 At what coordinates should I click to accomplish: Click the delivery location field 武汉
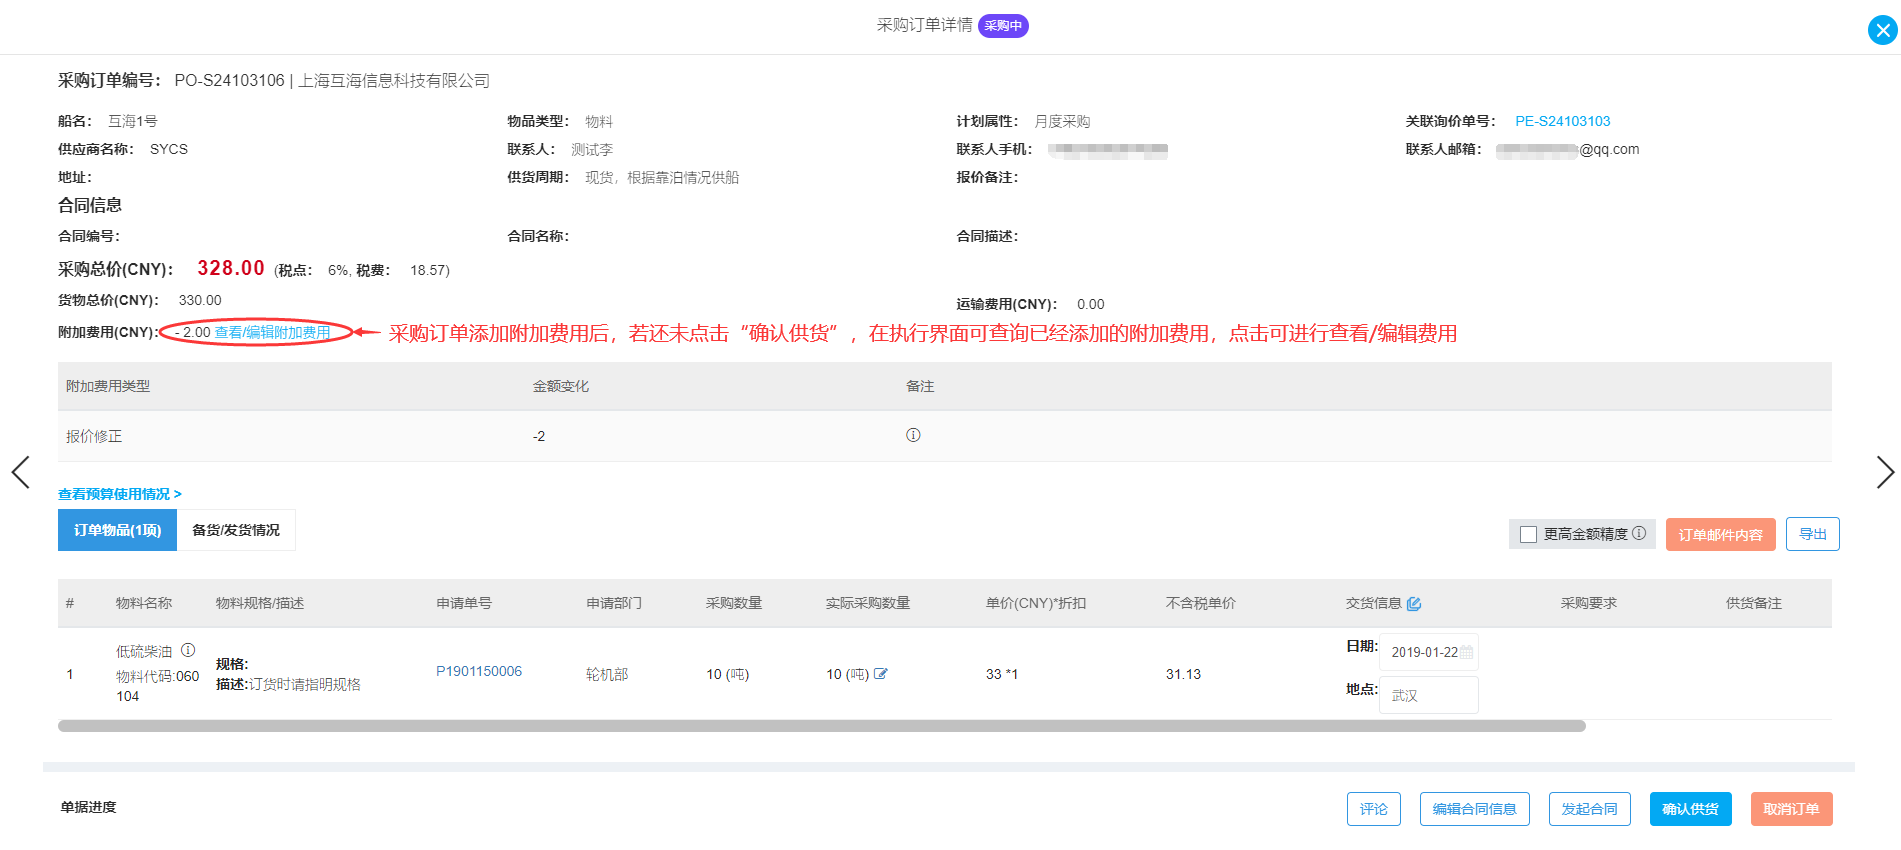(1428, 695)
